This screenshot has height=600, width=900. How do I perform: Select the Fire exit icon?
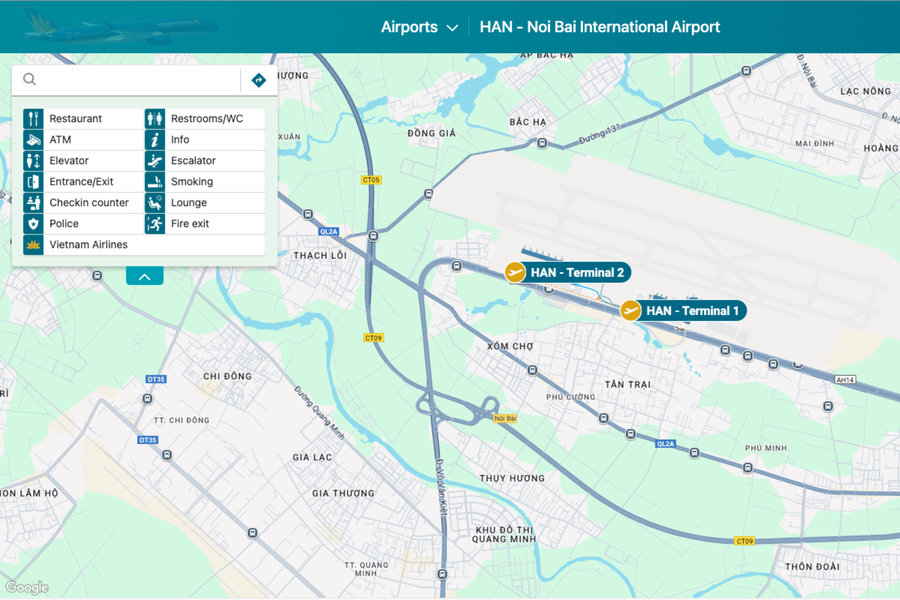point(155,223)
